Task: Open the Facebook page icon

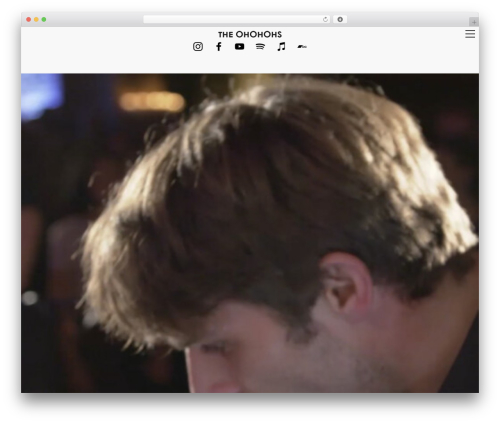Action: point(219,46)
